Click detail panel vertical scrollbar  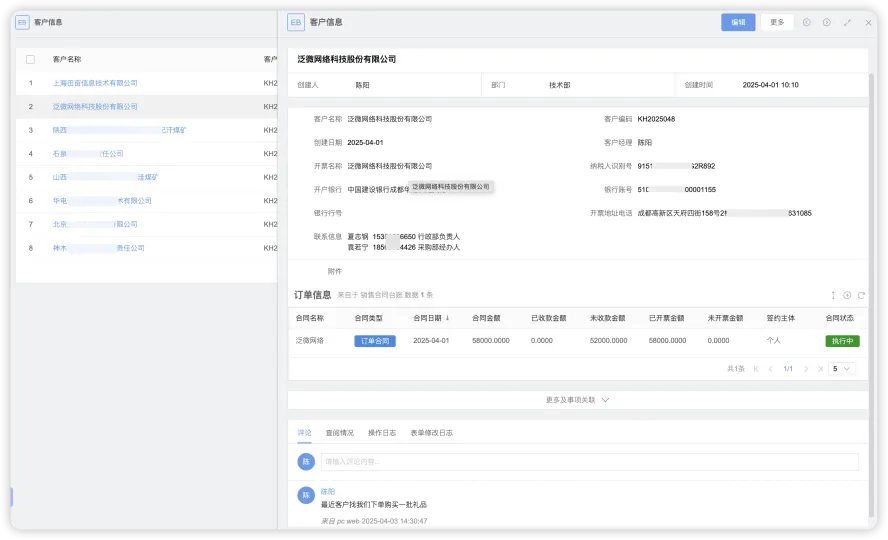pos(872,294)
